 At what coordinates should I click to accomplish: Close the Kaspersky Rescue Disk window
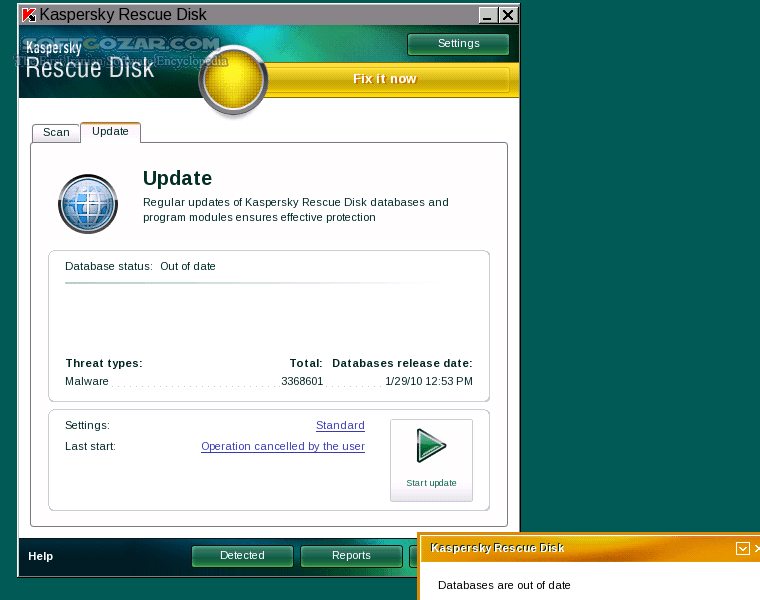tap(508, 15)
